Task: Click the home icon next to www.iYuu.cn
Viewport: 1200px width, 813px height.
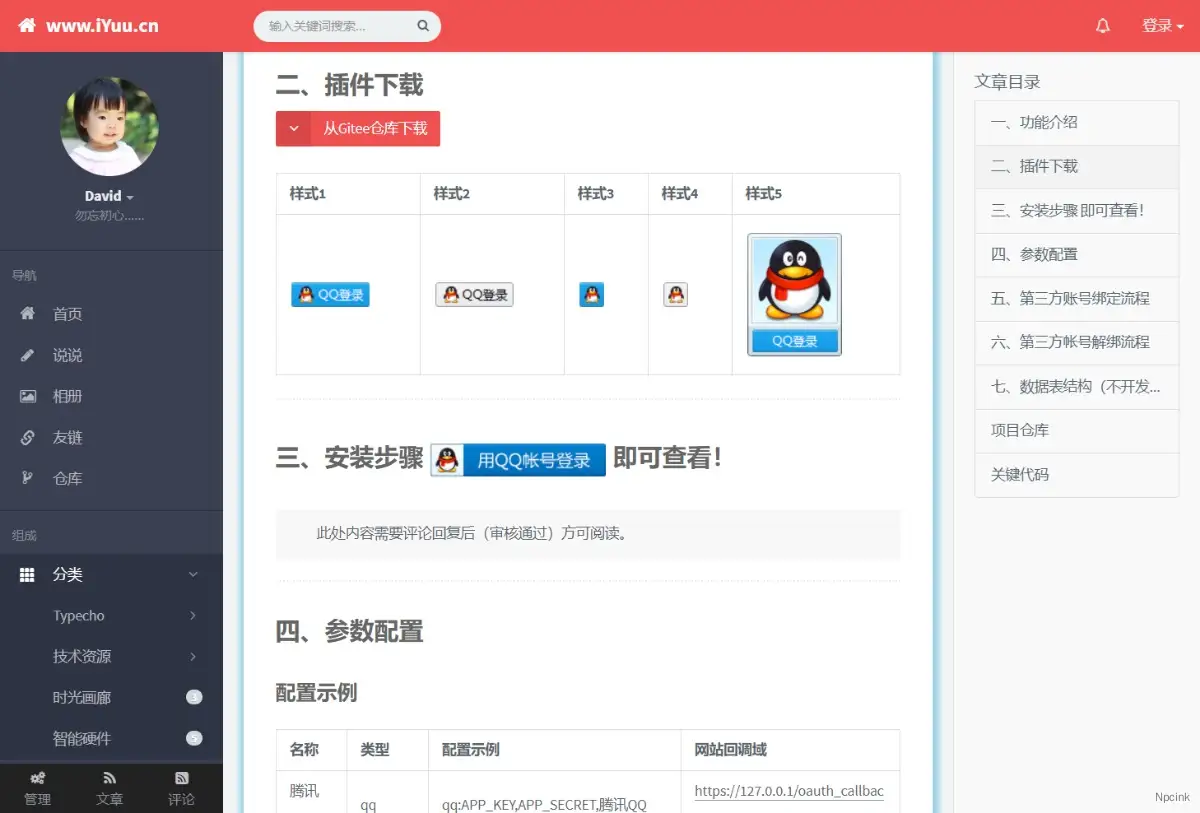Action: (x=25, y=24)
